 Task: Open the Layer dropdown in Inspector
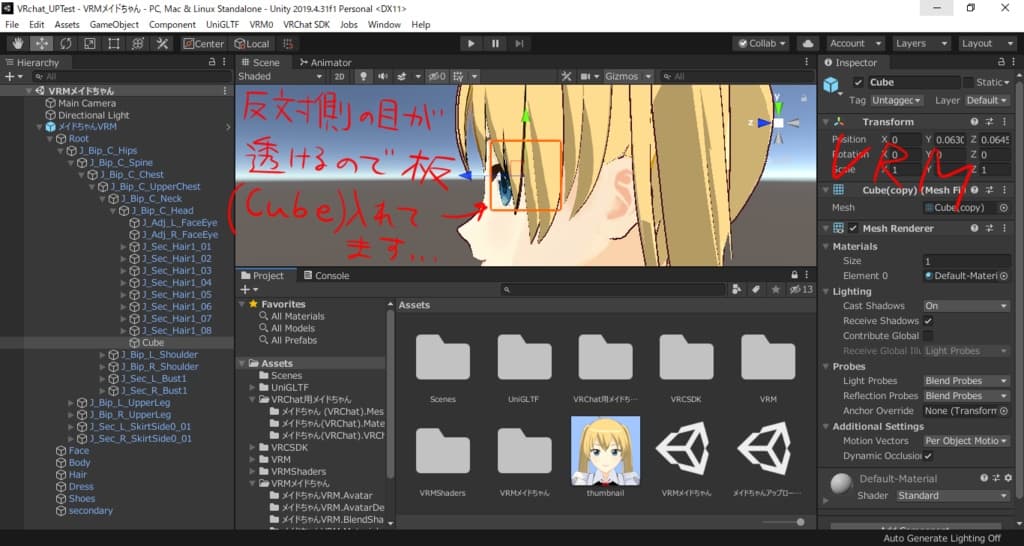click(987, 101)
